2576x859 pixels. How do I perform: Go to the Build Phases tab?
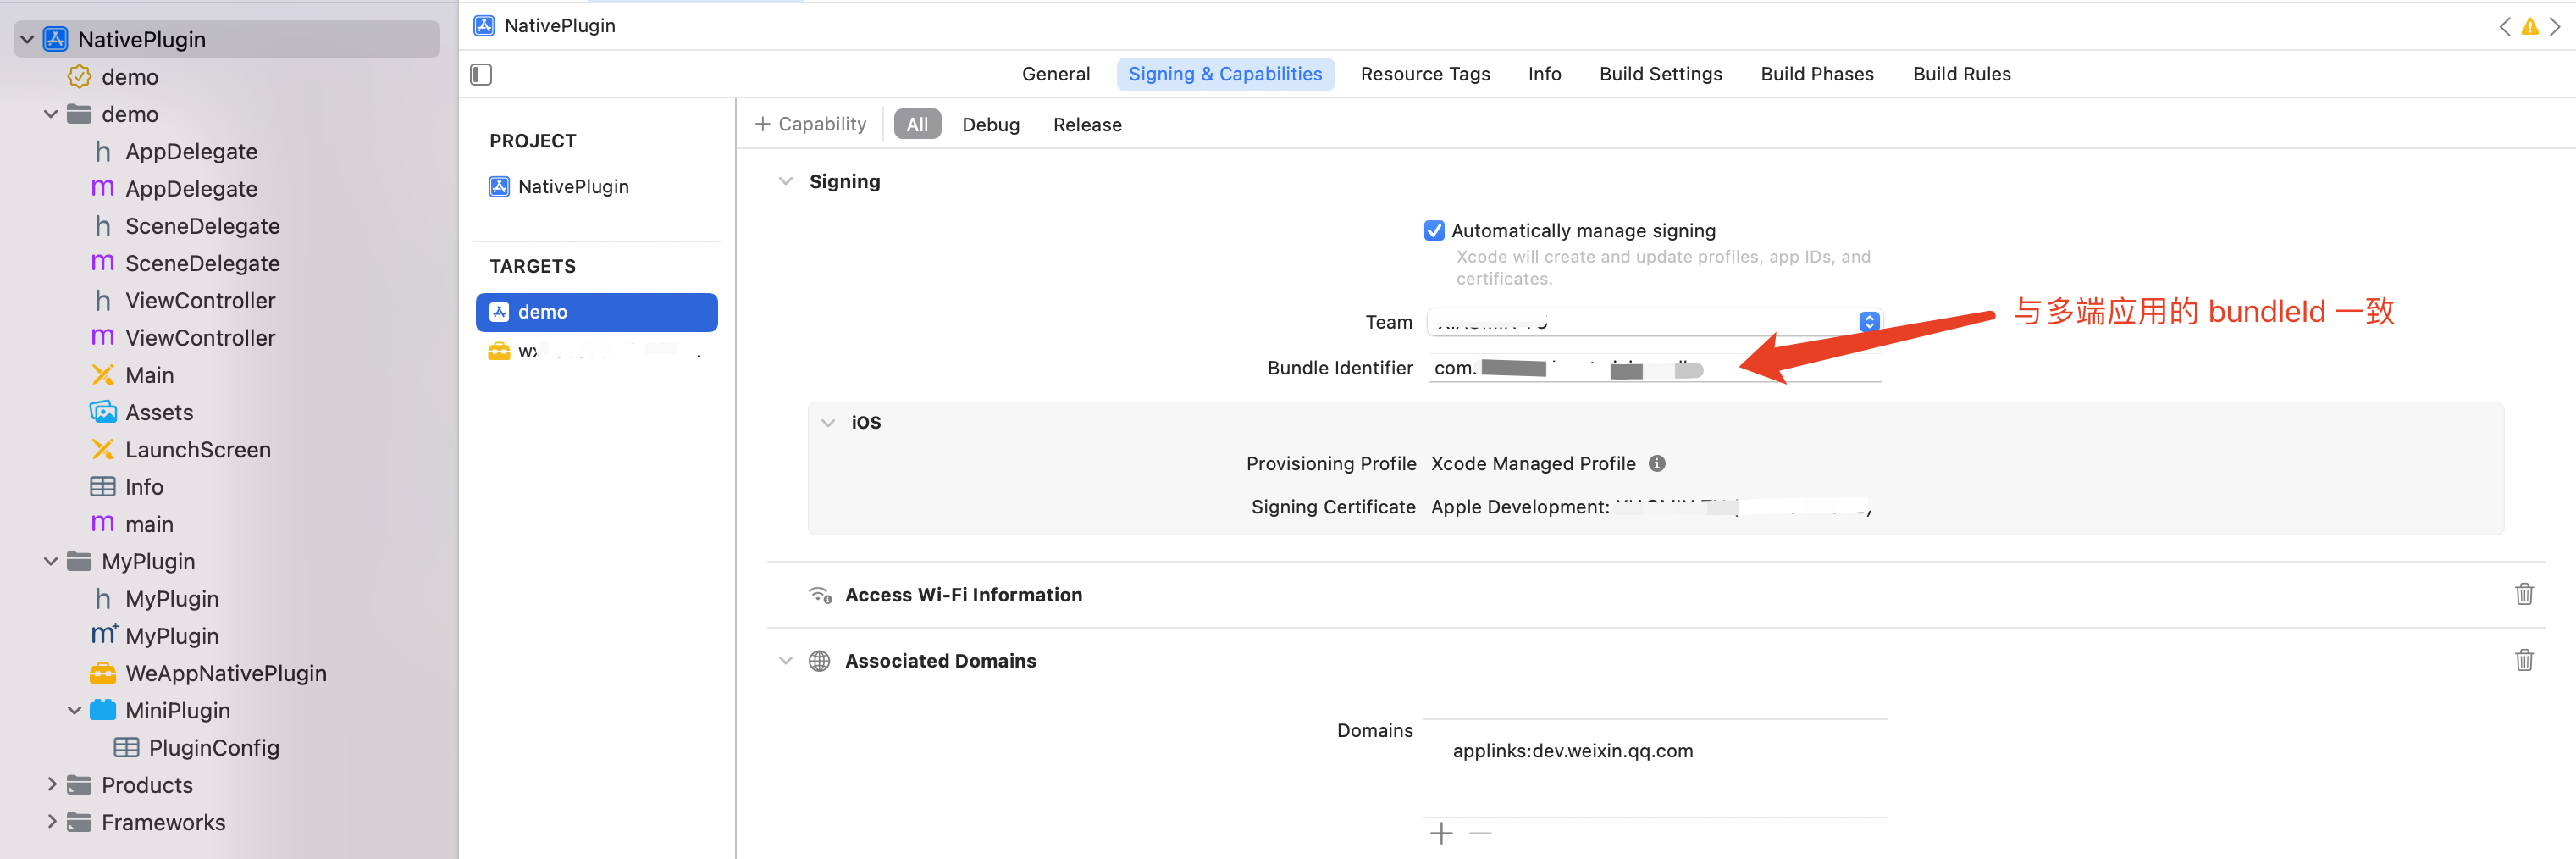pos(1817,74)
